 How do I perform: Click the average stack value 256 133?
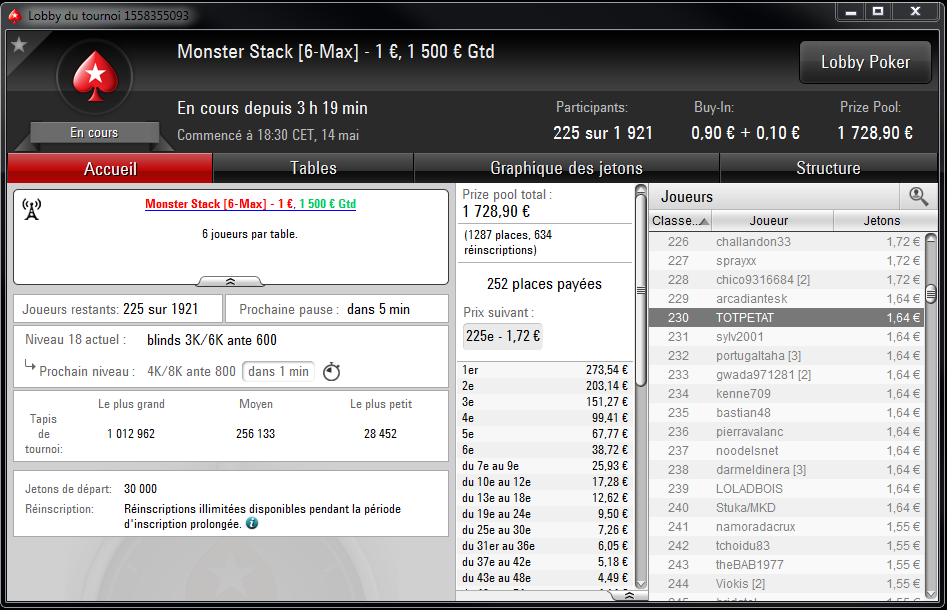point(255,434)
